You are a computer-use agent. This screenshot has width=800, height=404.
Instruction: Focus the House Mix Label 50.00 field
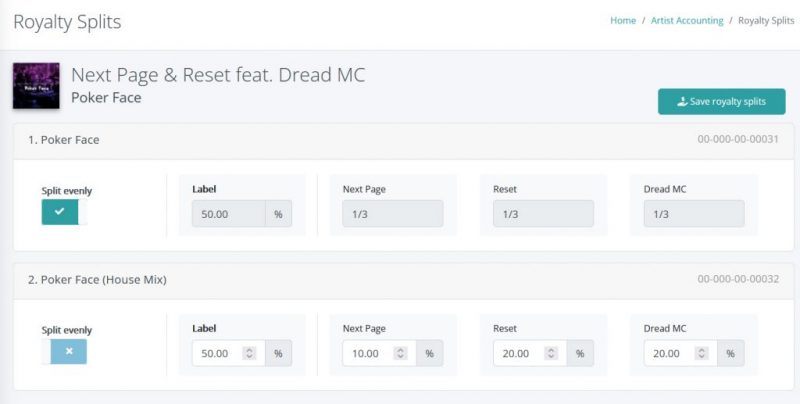coord(229,353)
